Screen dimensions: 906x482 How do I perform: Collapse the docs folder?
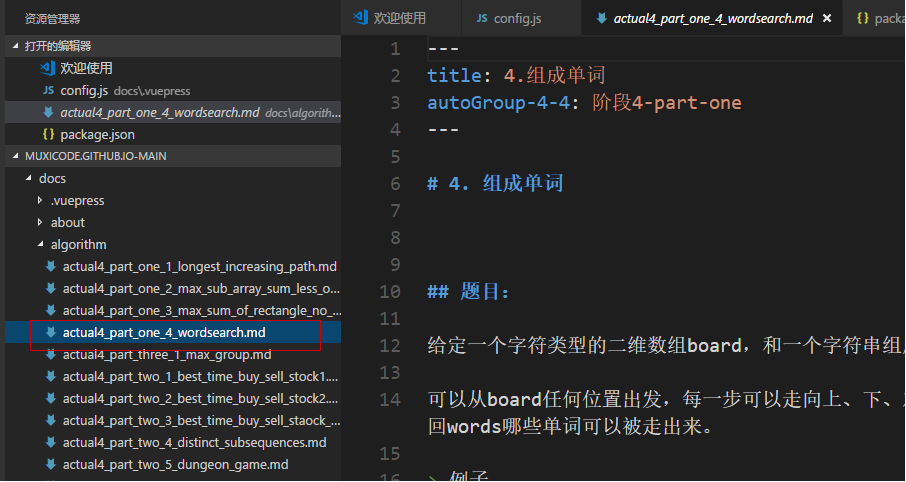pyautogui.click(x=28, y=178)
